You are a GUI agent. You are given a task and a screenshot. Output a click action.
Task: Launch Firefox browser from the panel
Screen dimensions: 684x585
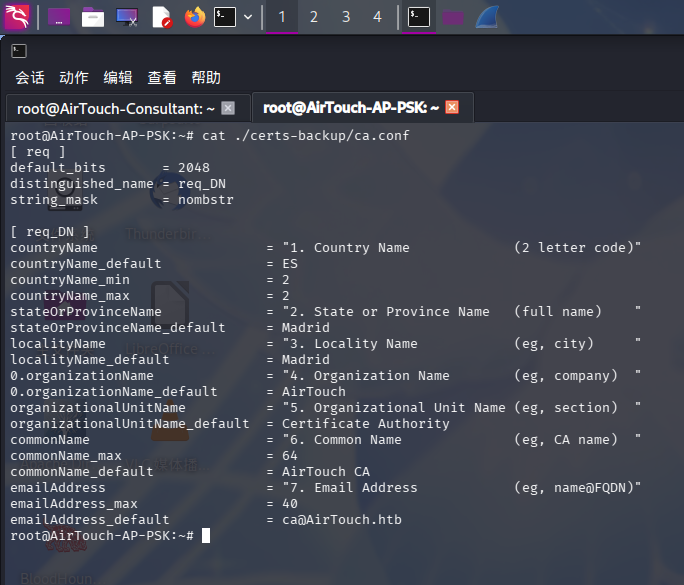(x=195, y=17)
